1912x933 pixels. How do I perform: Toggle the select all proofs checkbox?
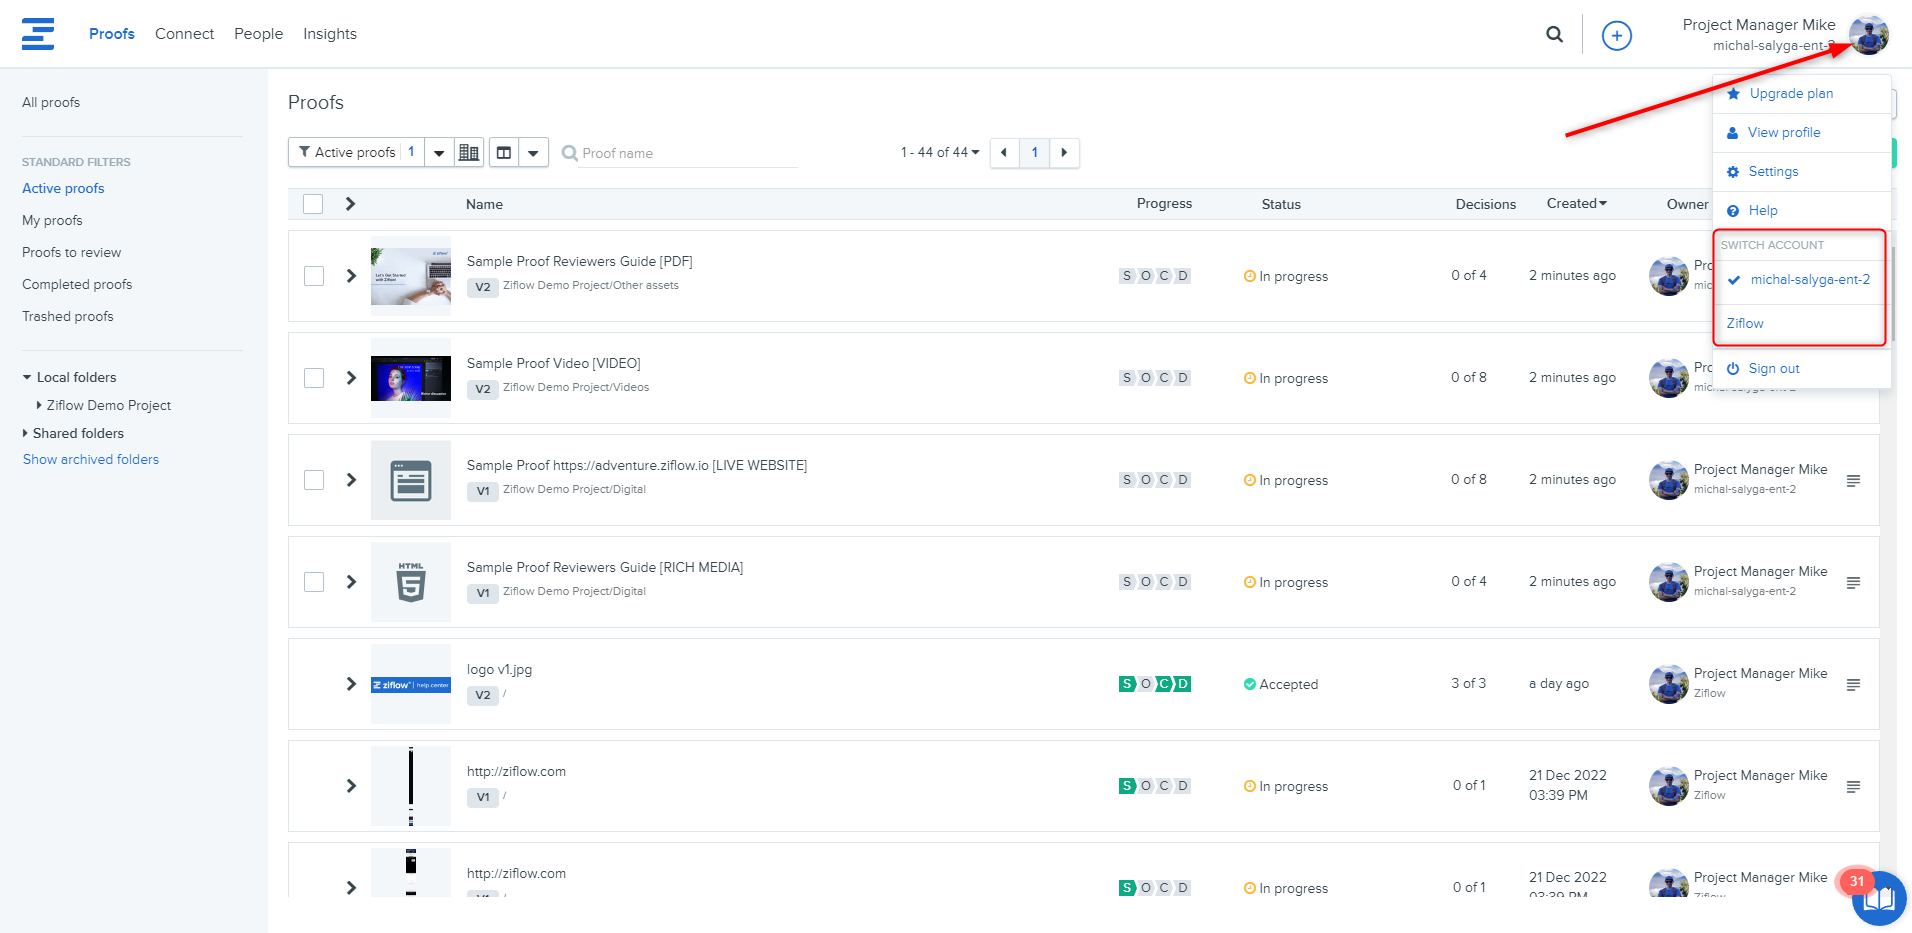(313, 204)
